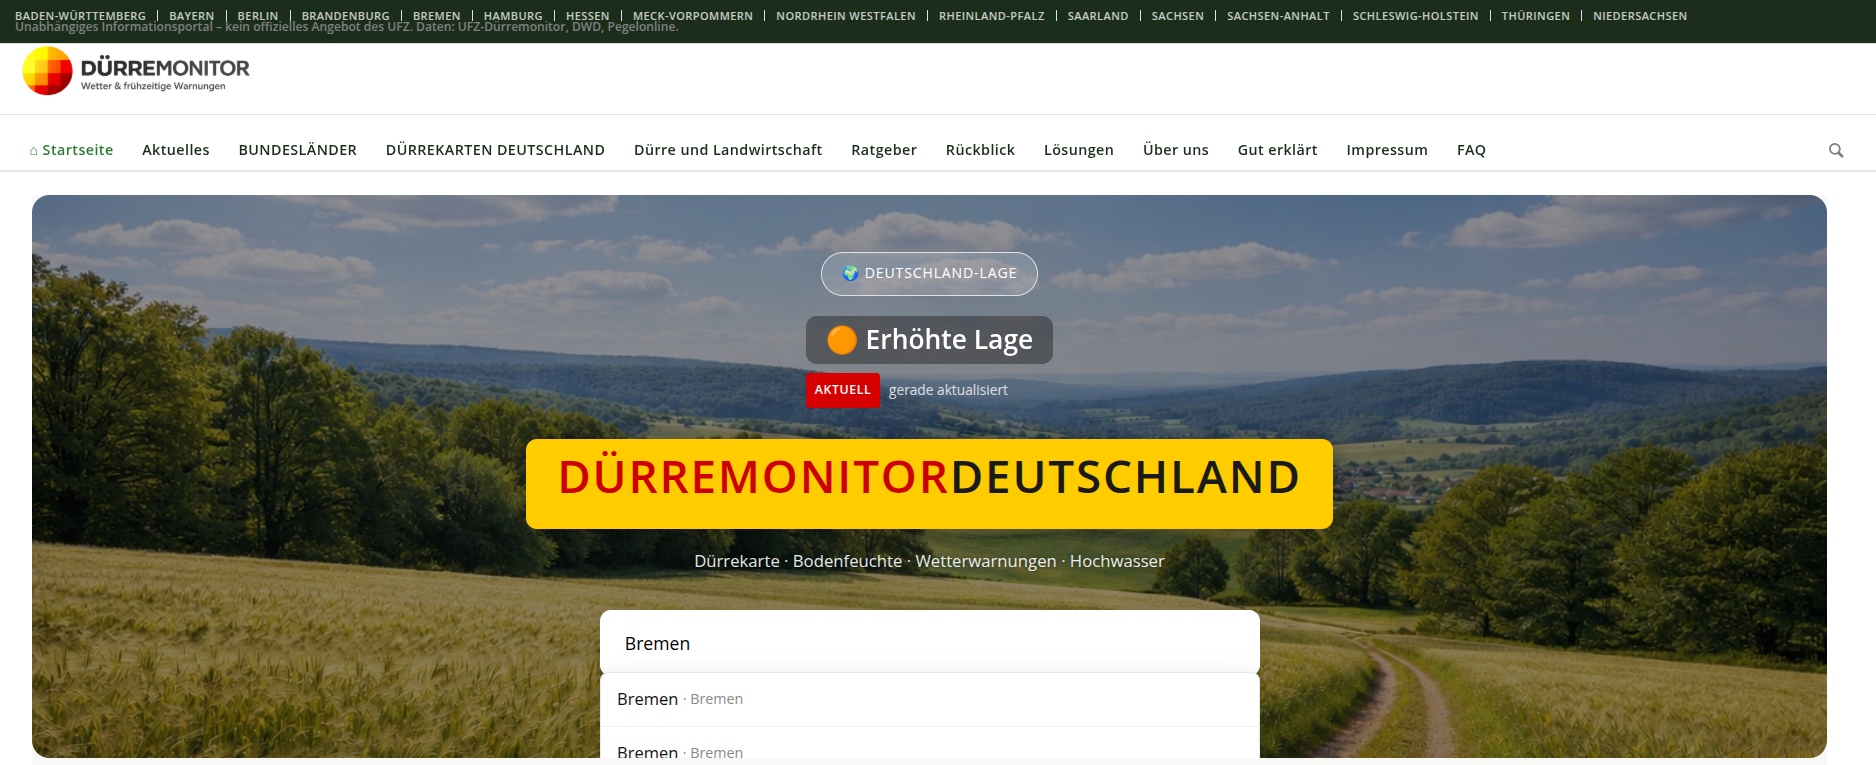Open the Ratgeber menu item
Image resolution: width=1876 pixels, height=765 pixels.
coord(884,150)
